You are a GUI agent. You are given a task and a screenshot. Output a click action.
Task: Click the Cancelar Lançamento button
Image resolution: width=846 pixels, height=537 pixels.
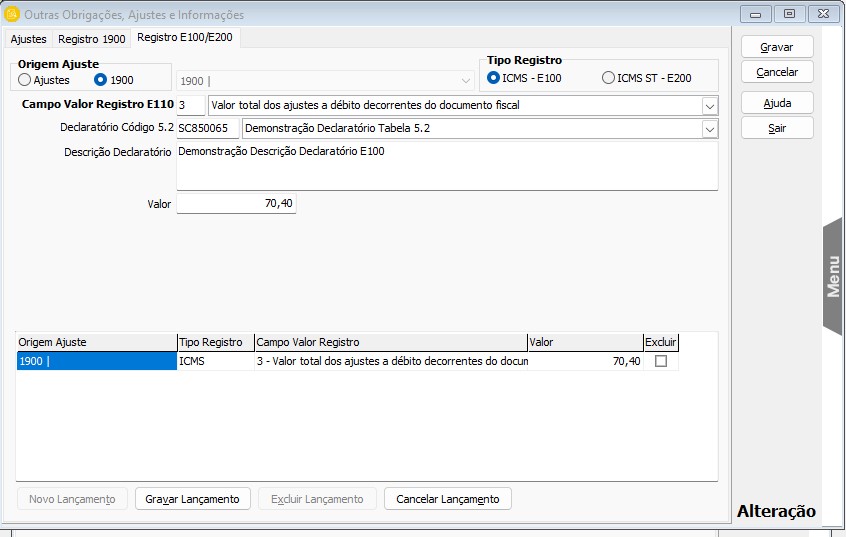coord(447,499)
